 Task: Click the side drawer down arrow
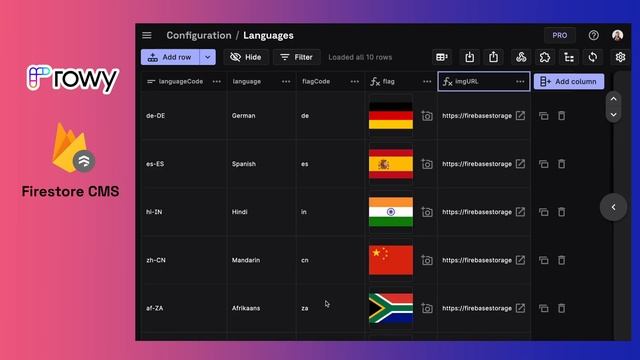click(613, 115)
